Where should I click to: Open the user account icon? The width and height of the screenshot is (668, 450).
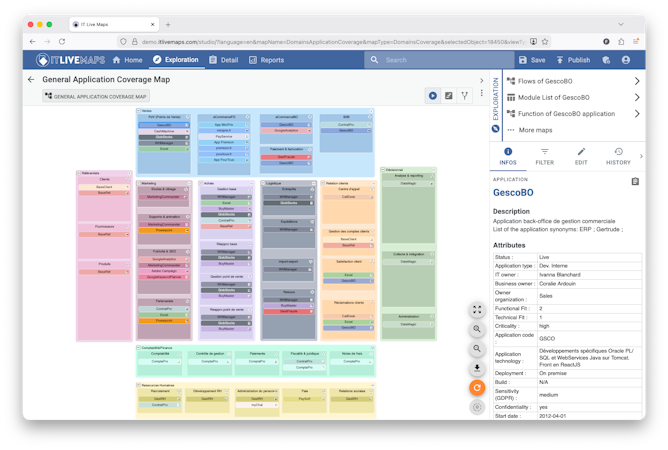(x=626, y=60)
